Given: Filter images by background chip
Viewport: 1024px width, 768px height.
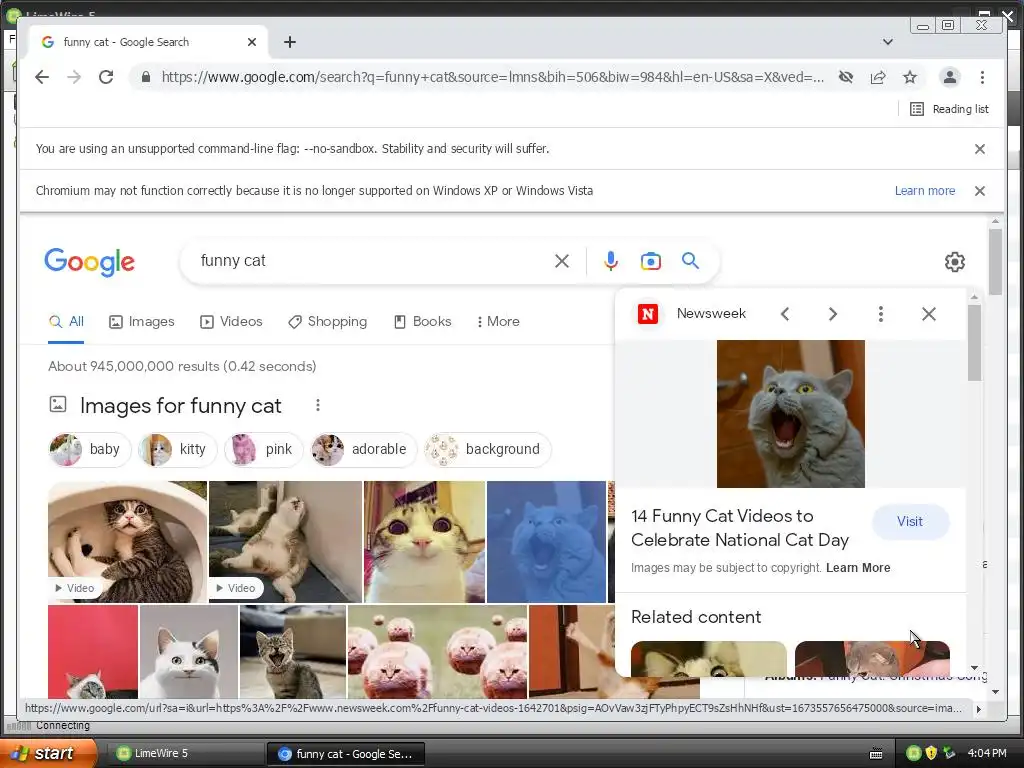Looking at the screenshot, I should 488,449.
